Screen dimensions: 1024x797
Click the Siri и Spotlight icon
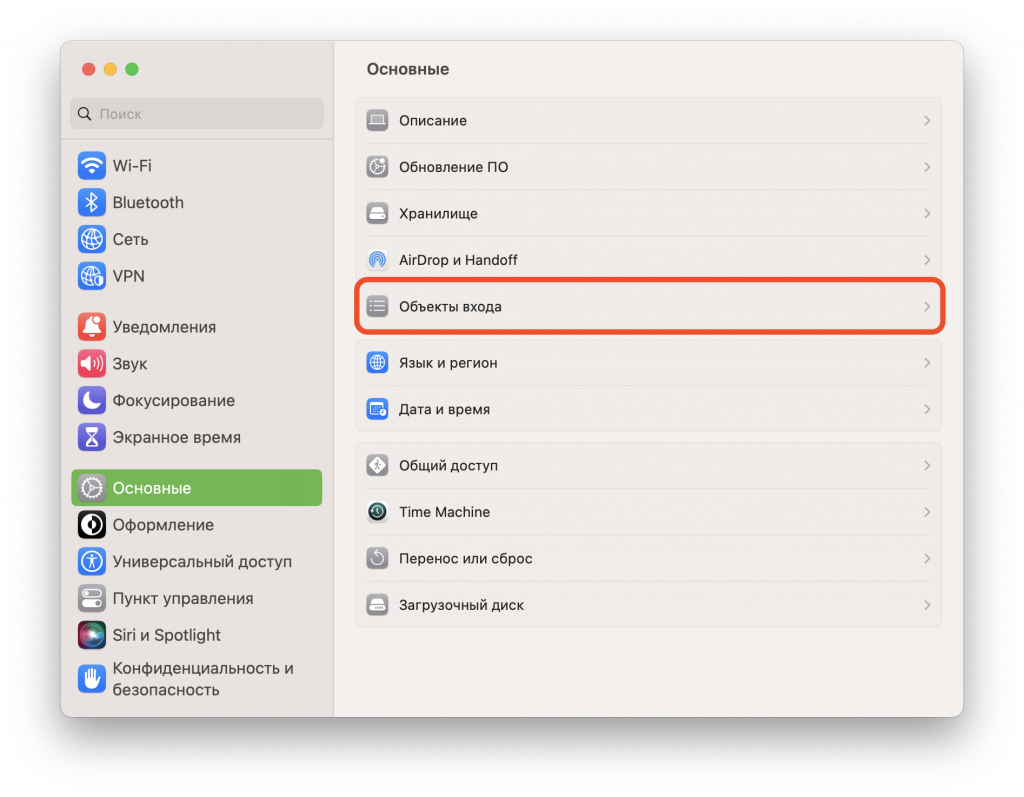point(92,635)
